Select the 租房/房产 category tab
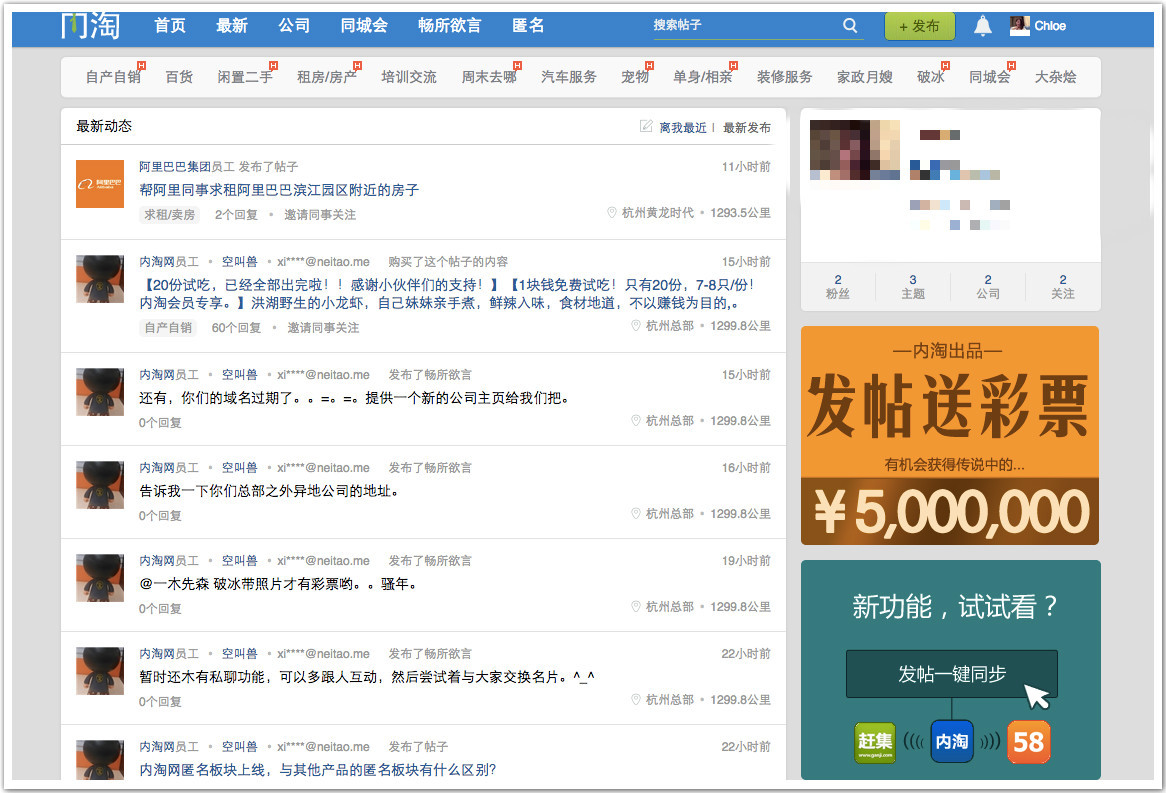The image size is (1166, 793). click(326, 77)
